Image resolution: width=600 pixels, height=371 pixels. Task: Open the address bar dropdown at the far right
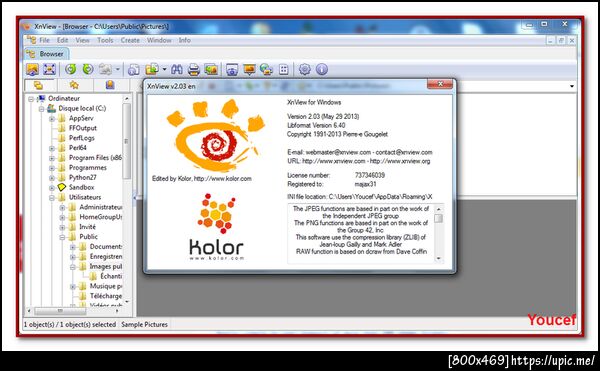572,86
